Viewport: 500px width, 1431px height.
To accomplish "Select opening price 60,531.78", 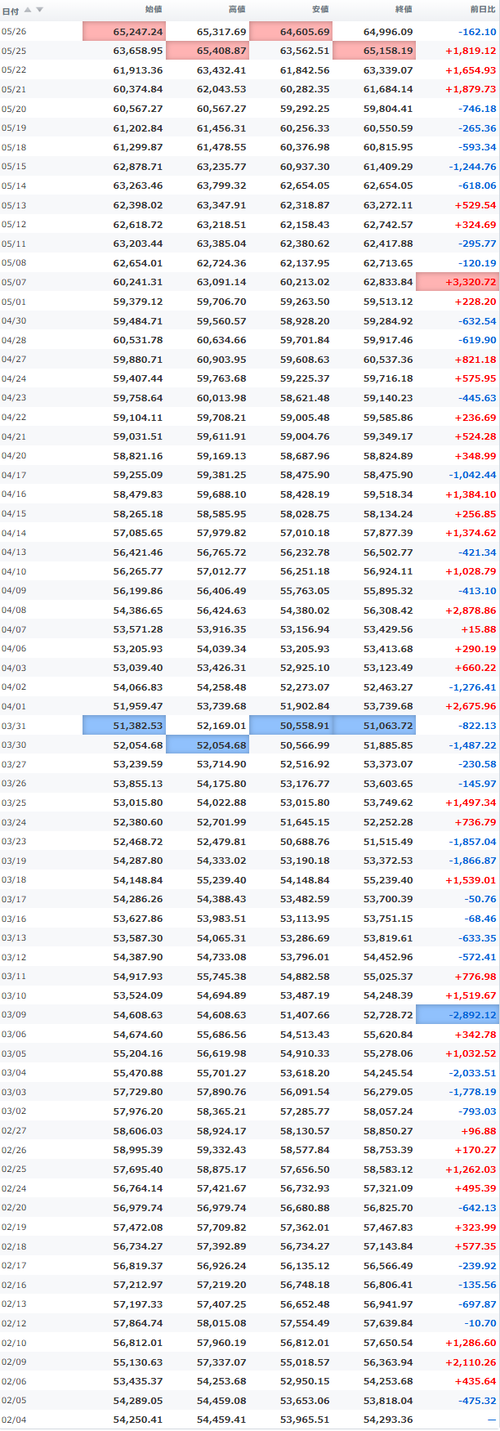I will point(138,340).
